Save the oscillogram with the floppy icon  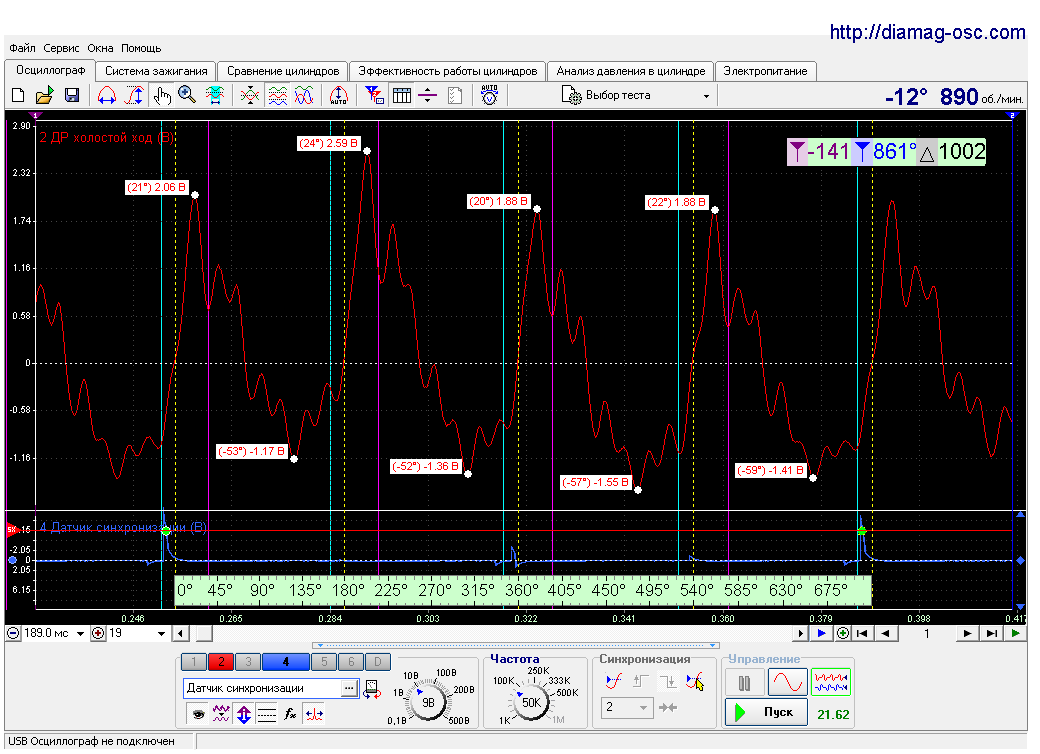click(x=72, y=95)
